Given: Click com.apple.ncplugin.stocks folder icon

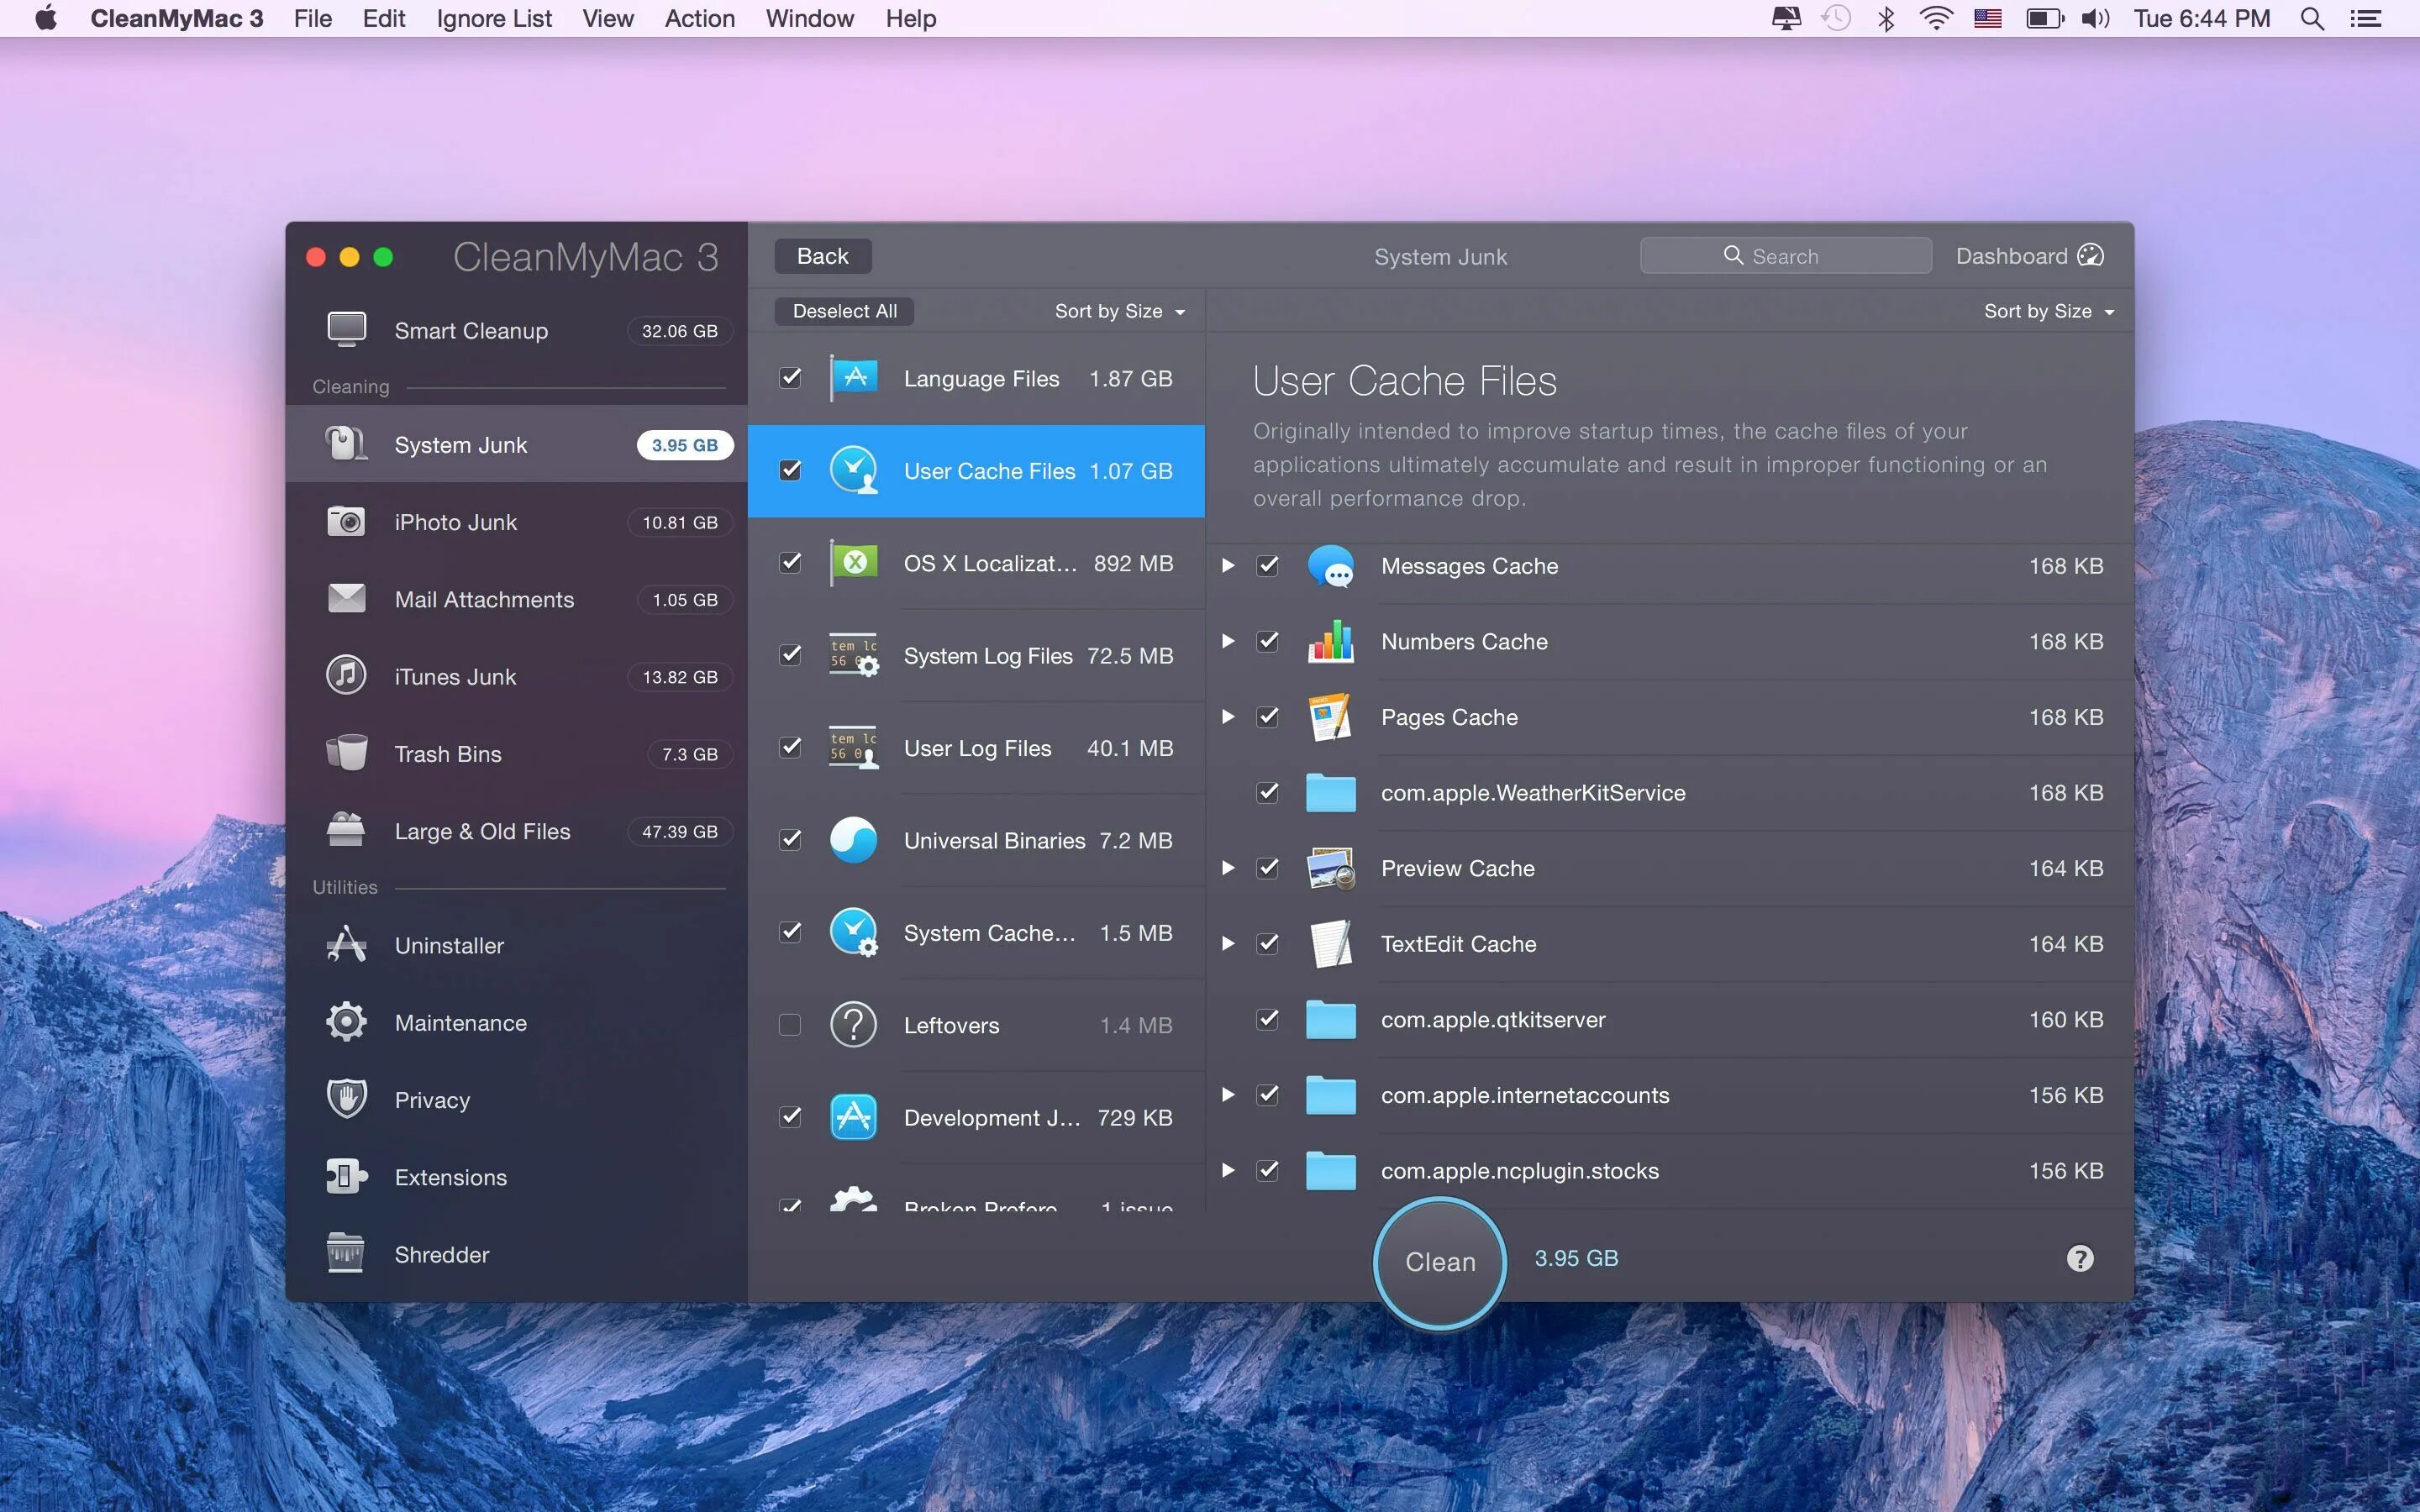Looking at the screenshot, I should tap(1331, 1170).
